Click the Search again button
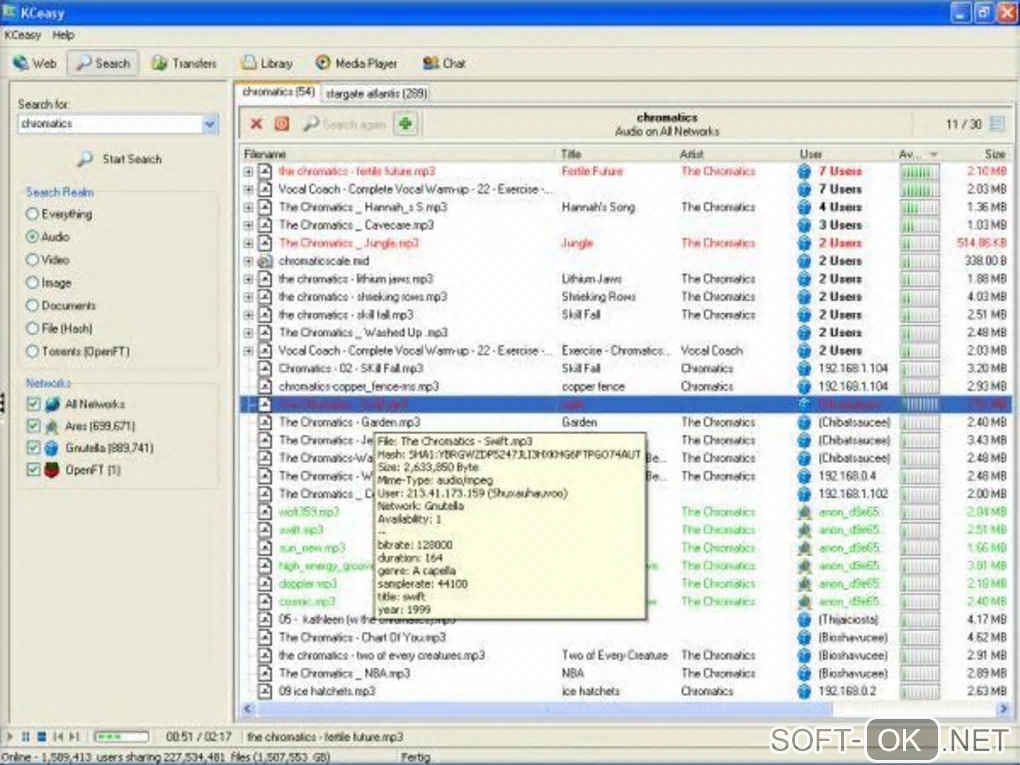The image size is (1020, 765). 345,124
